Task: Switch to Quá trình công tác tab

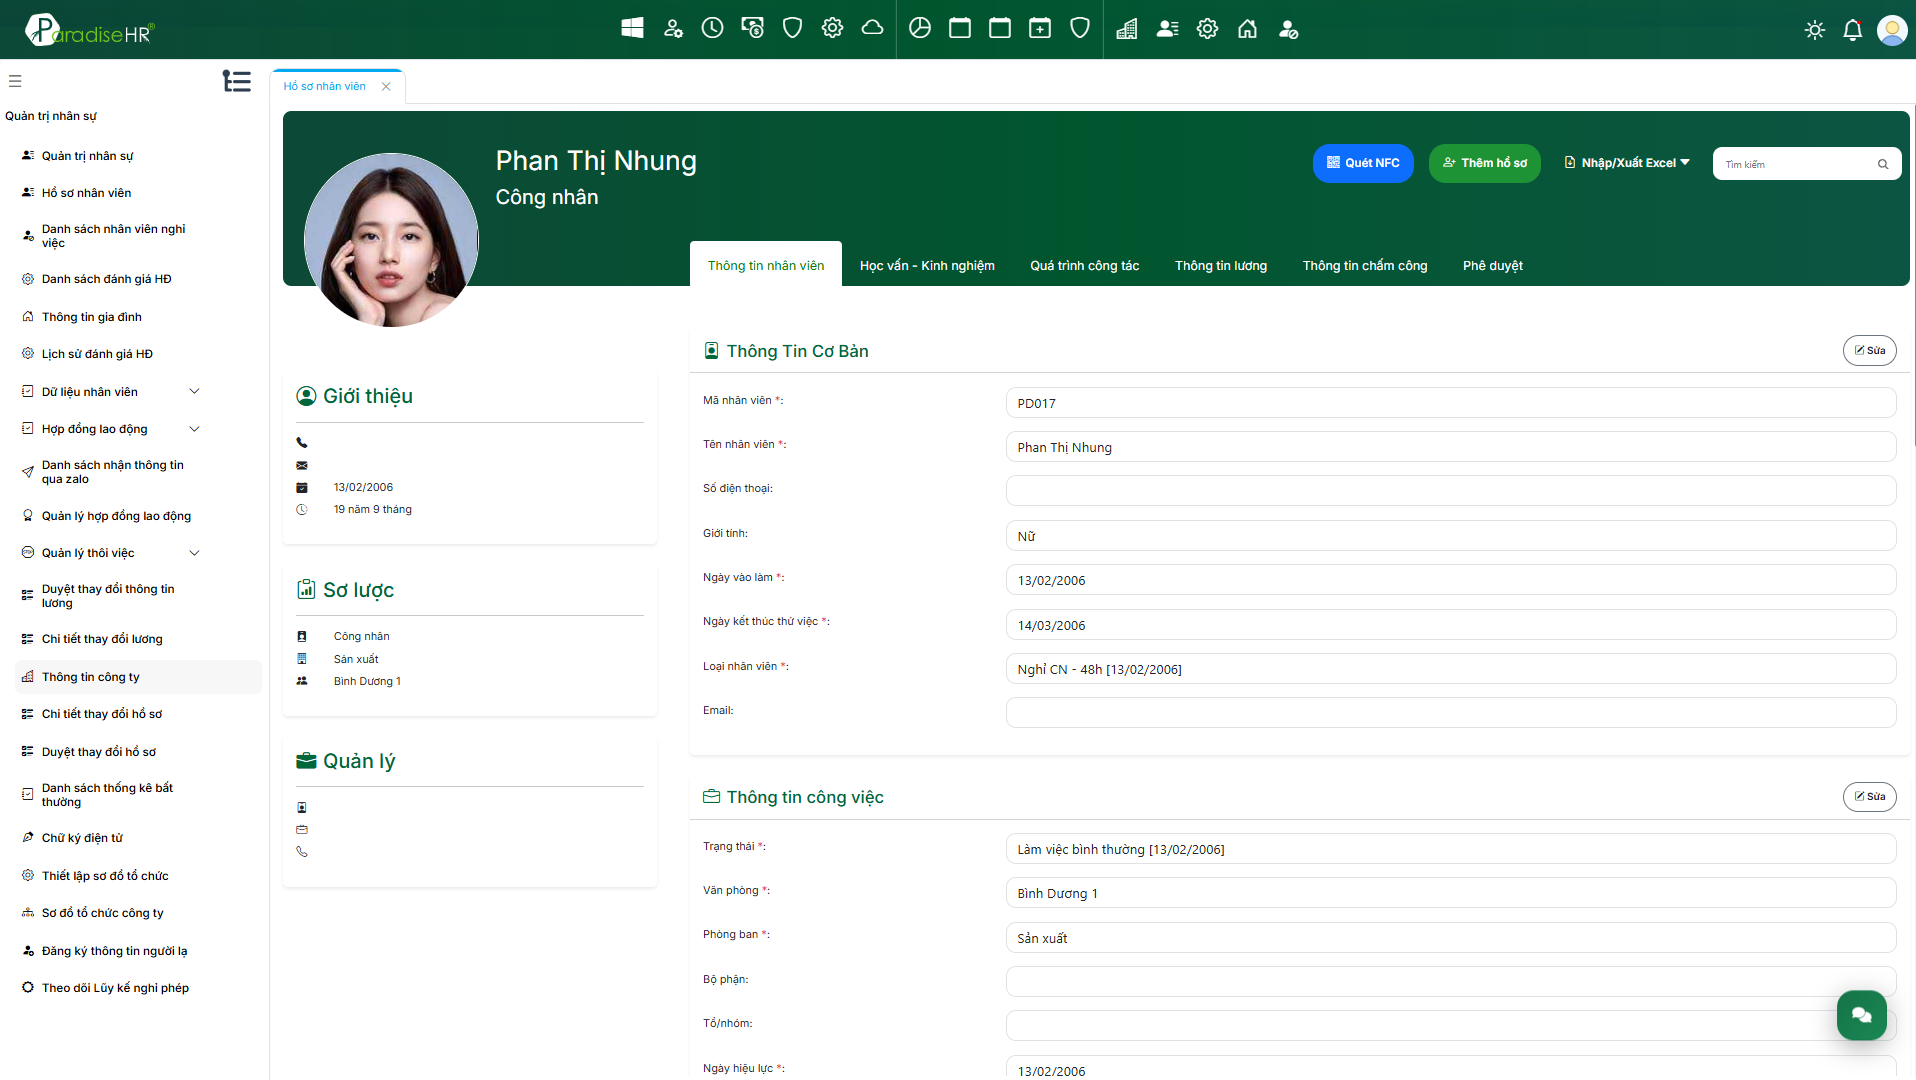Action: click(x=1085, y=266)
